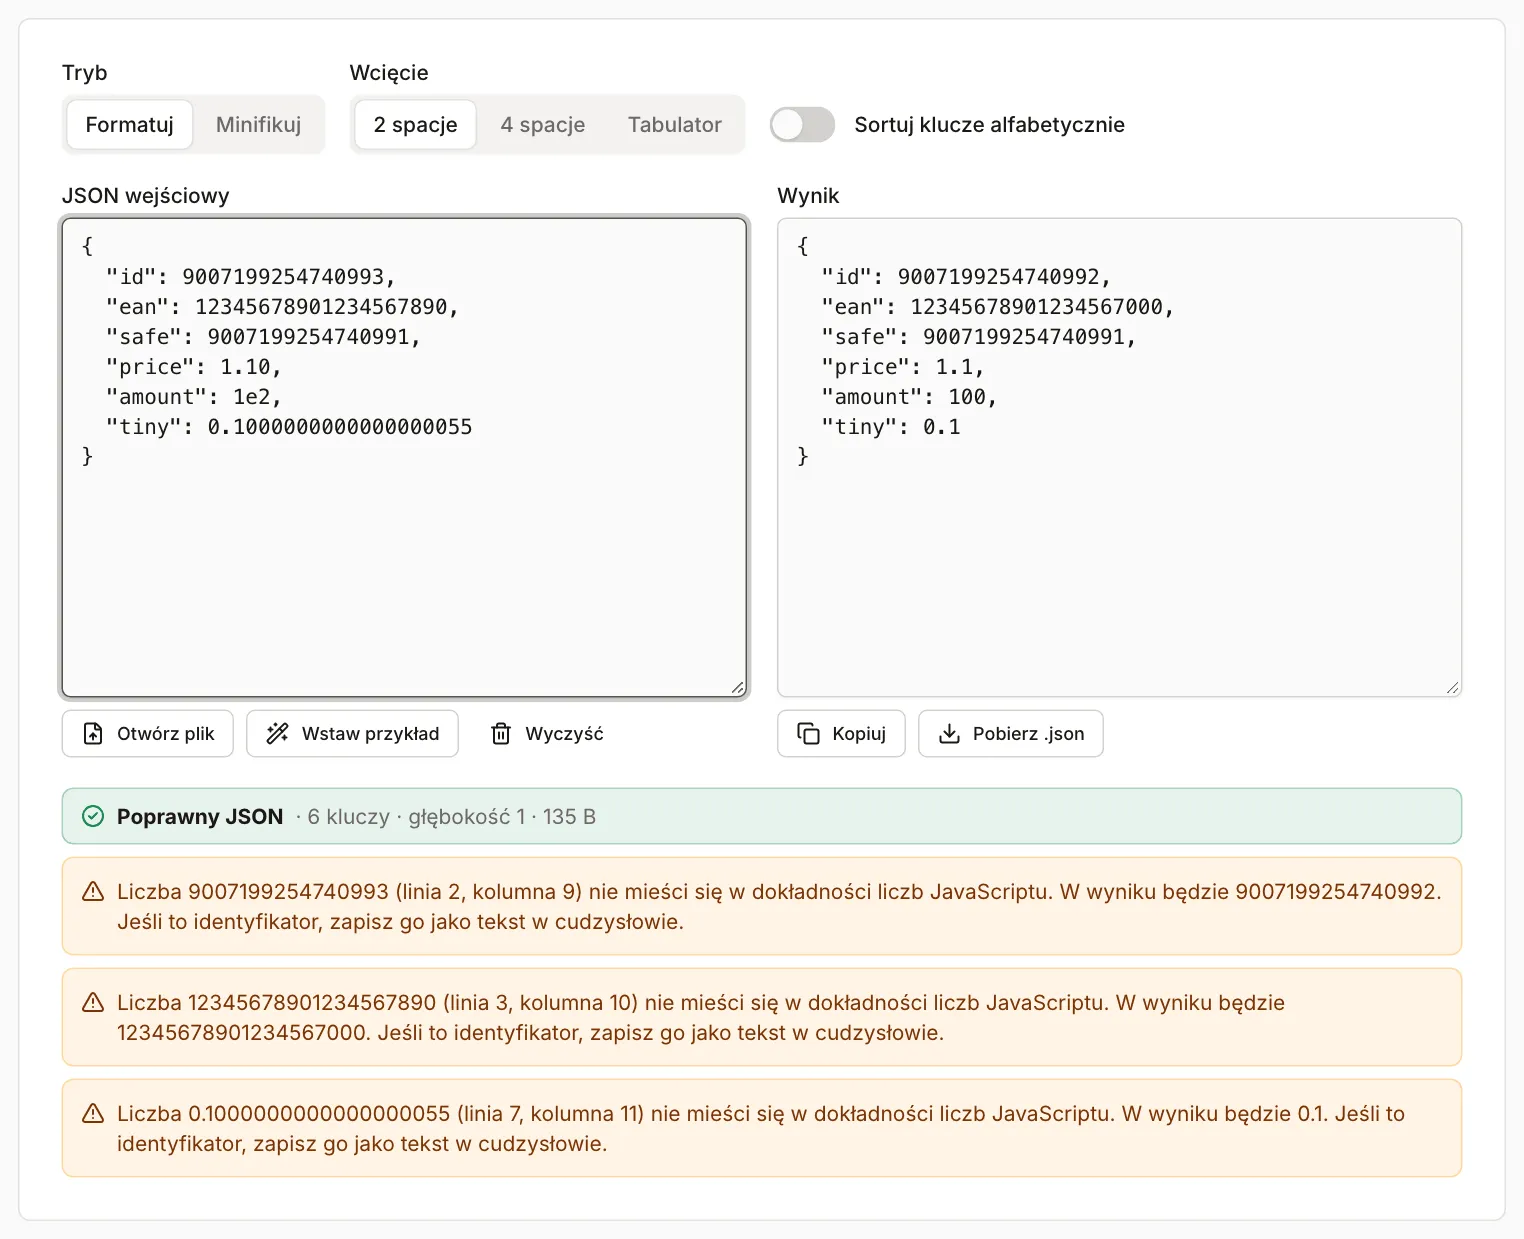Click the "price": 1.10 line in input
The height and width of the screenshot is (1239, 1524).
(194, 367)
